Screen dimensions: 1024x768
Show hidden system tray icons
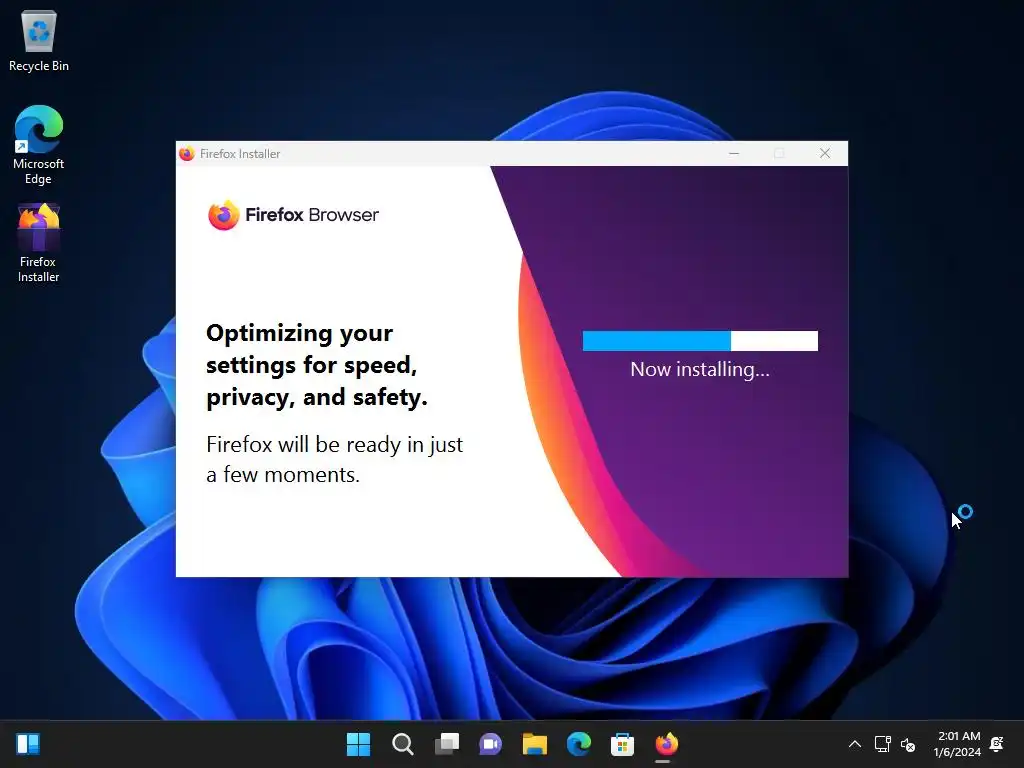coord(854,744)
